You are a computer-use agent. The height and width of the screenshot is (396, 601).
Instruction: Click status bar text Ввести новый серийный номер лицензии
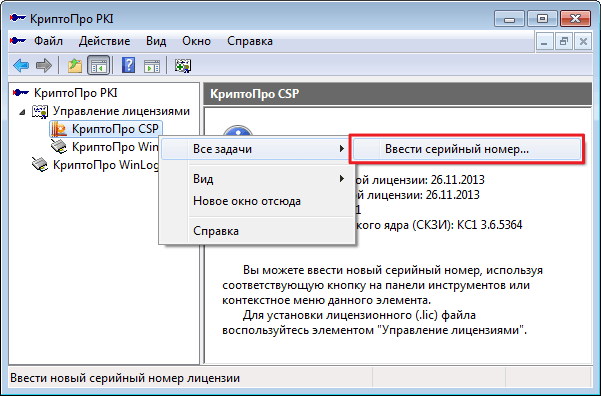pyautogui.click(x=125, y=378)
